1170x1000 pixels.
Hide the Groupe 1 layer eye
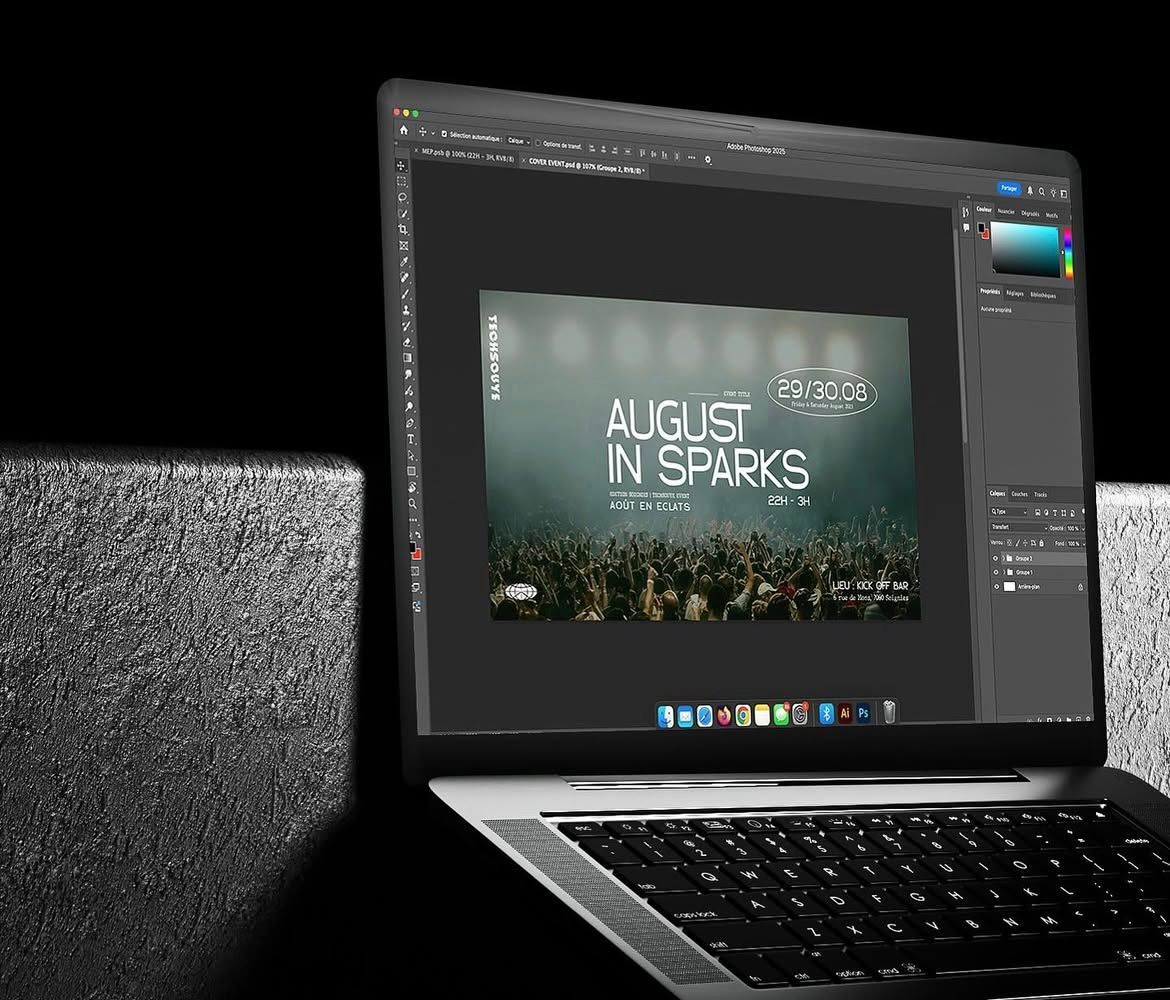click(995, 572)
